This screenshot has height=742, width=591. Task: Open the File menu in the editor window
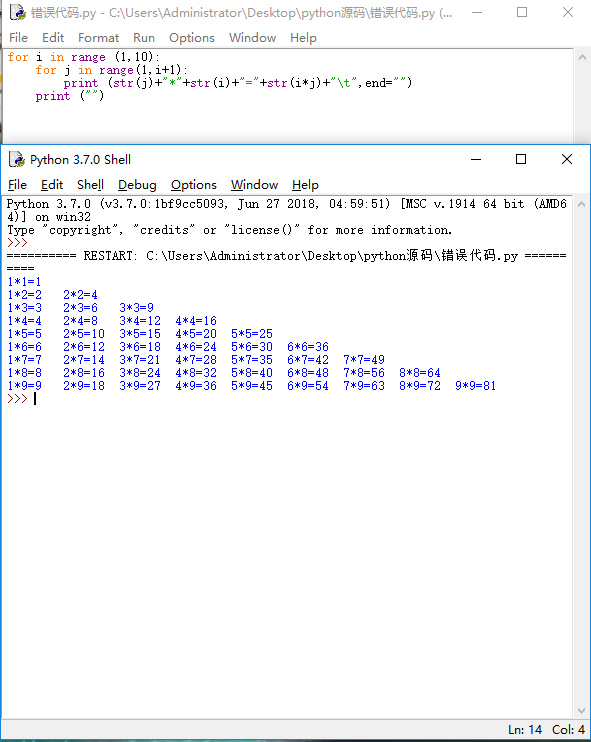coord(18,38)
